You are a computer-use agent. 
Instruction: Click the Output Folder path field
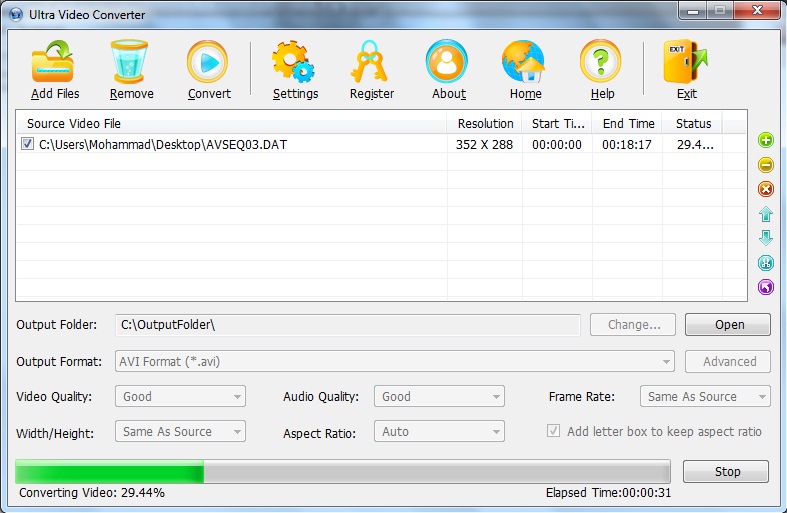348,325
